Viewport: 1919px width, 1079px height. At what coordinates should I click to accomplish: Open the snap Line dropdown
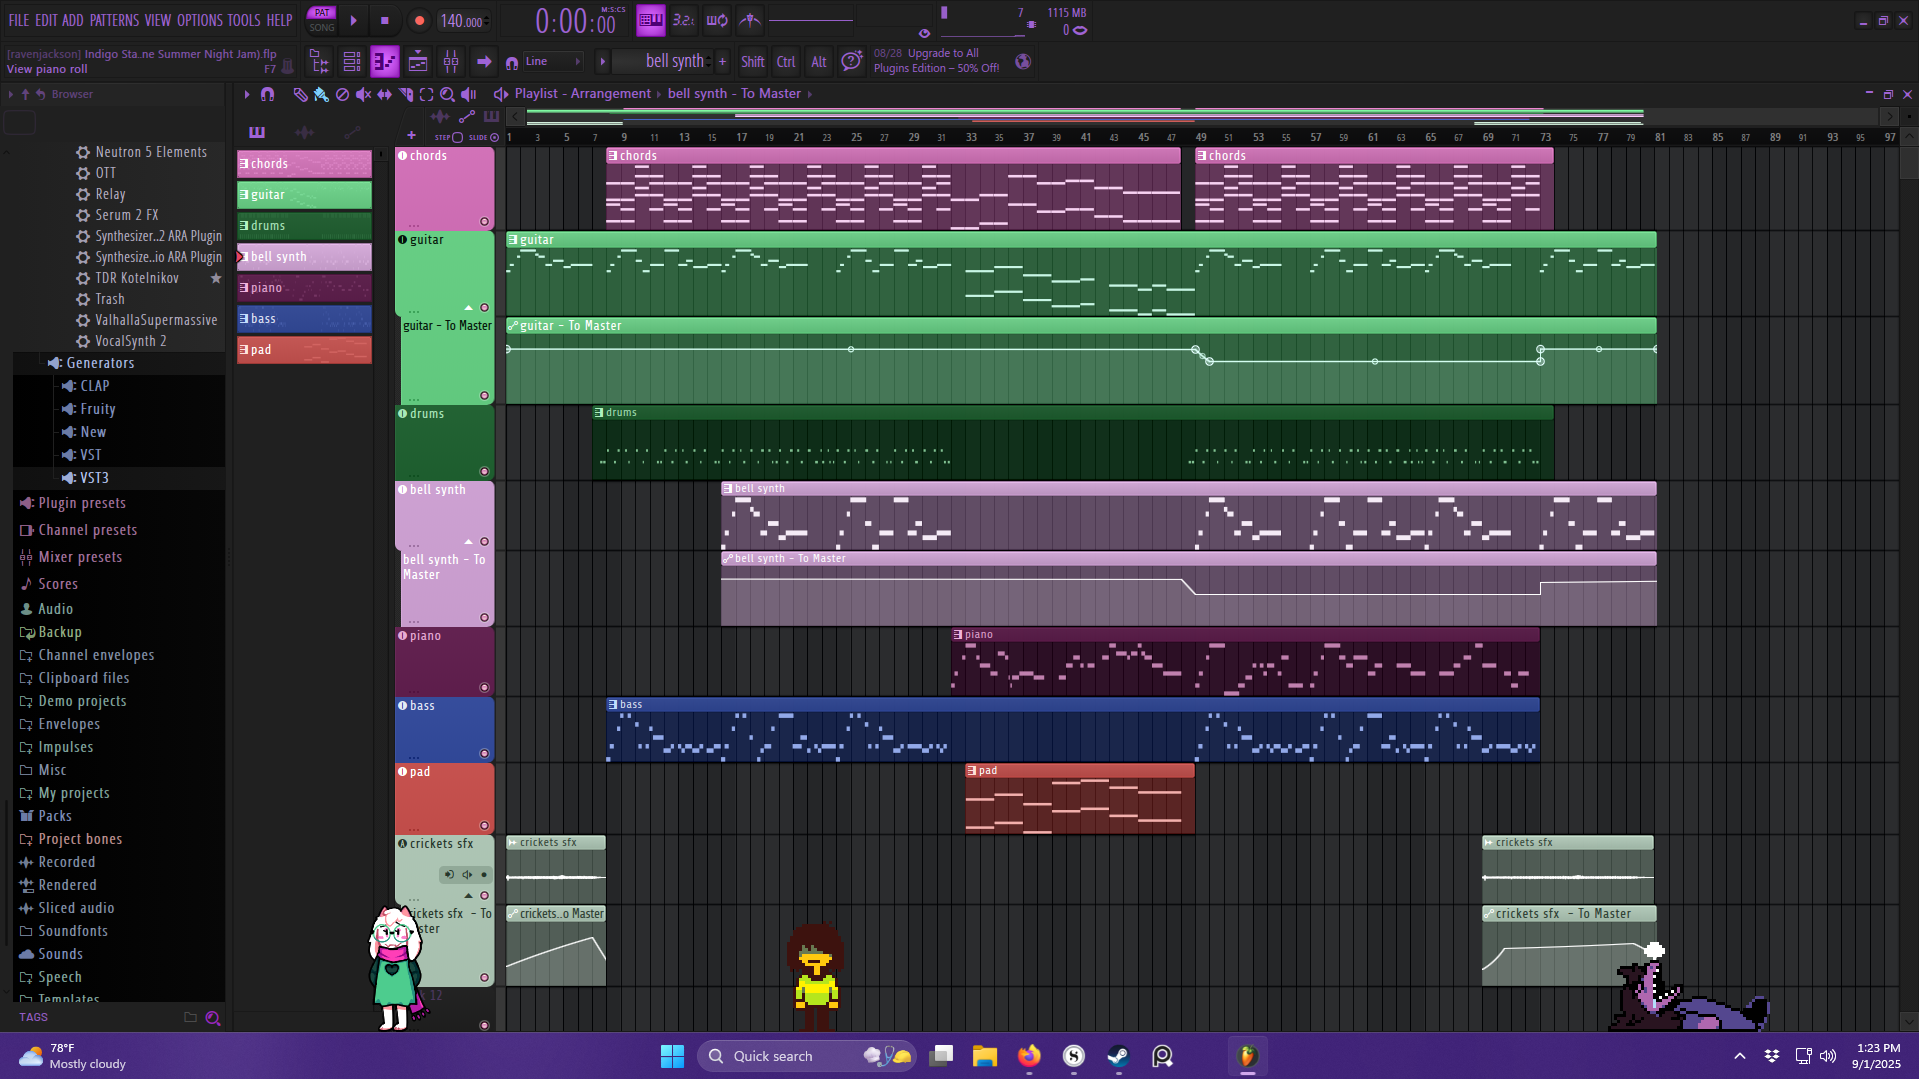[553, 62]
